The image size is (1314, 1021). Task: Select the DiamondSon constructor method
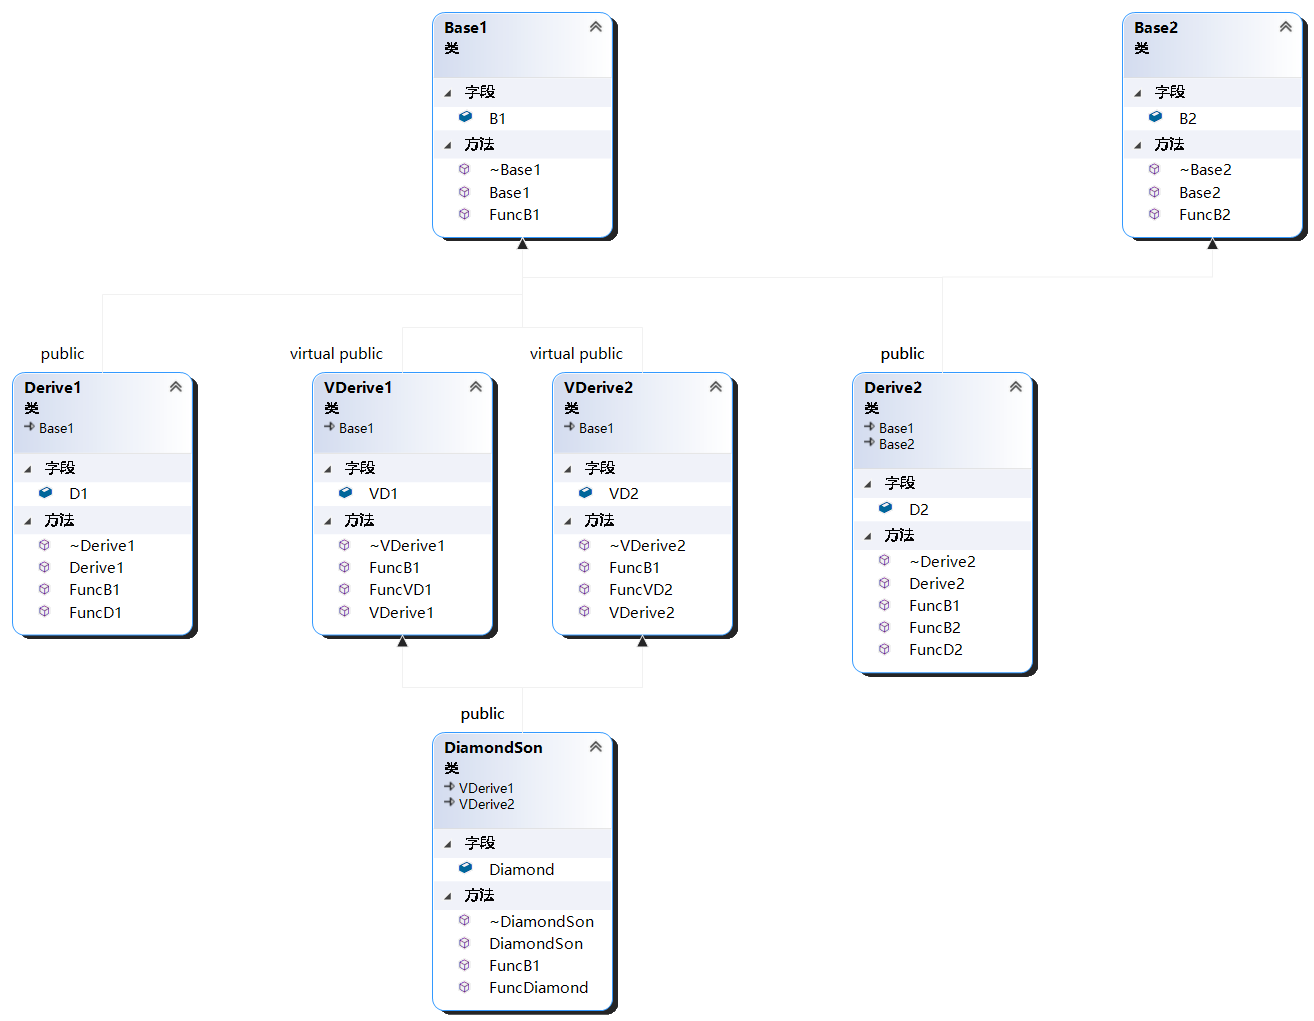(535, 943)
